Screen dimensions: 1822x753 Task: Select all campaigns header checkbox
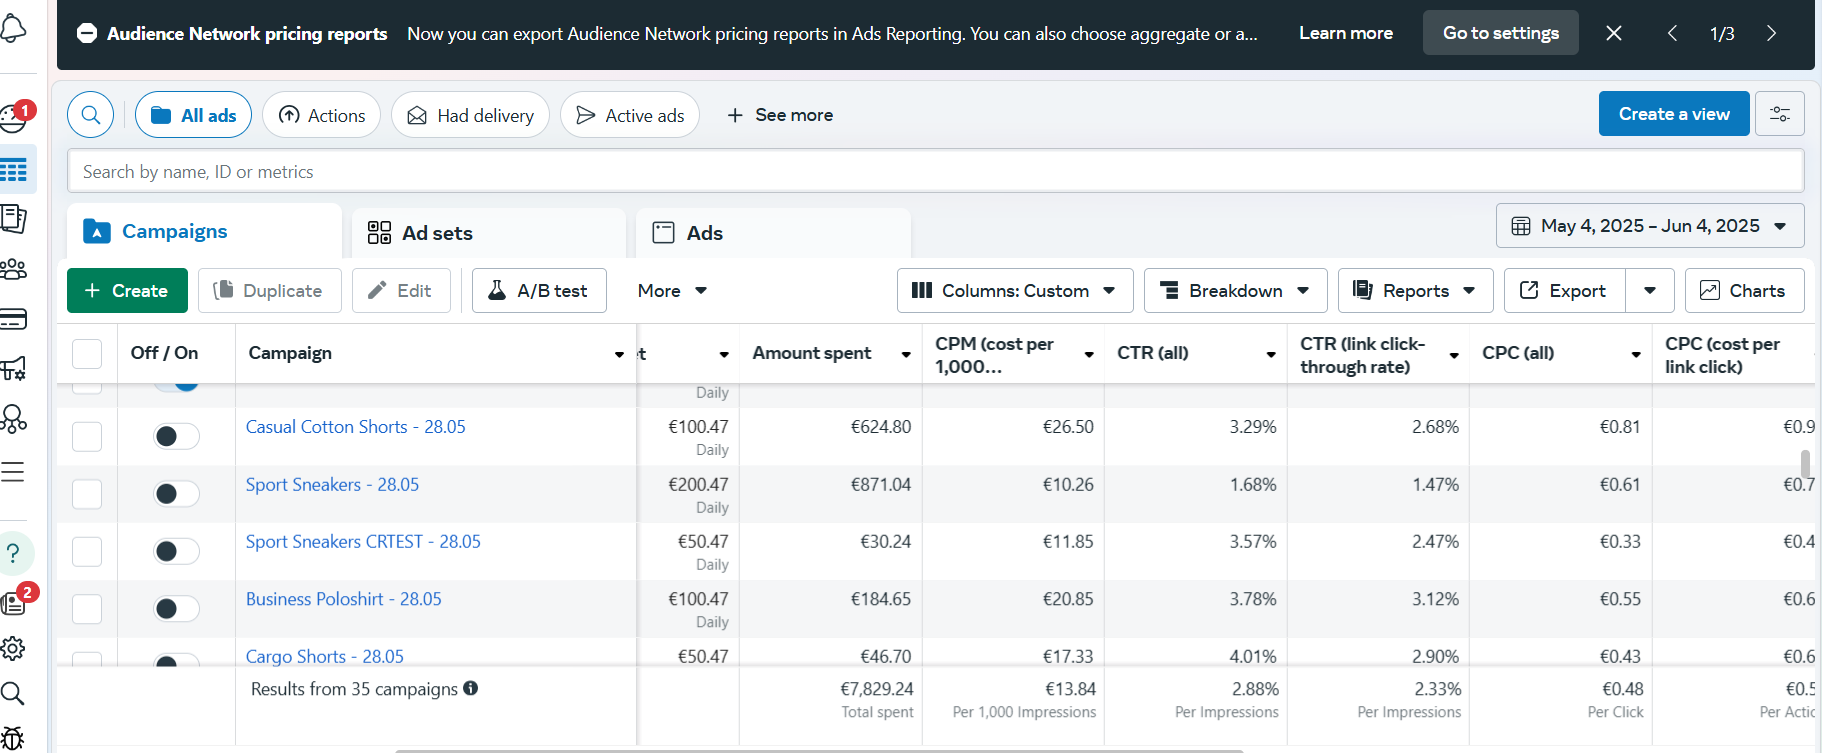[87, 353]
